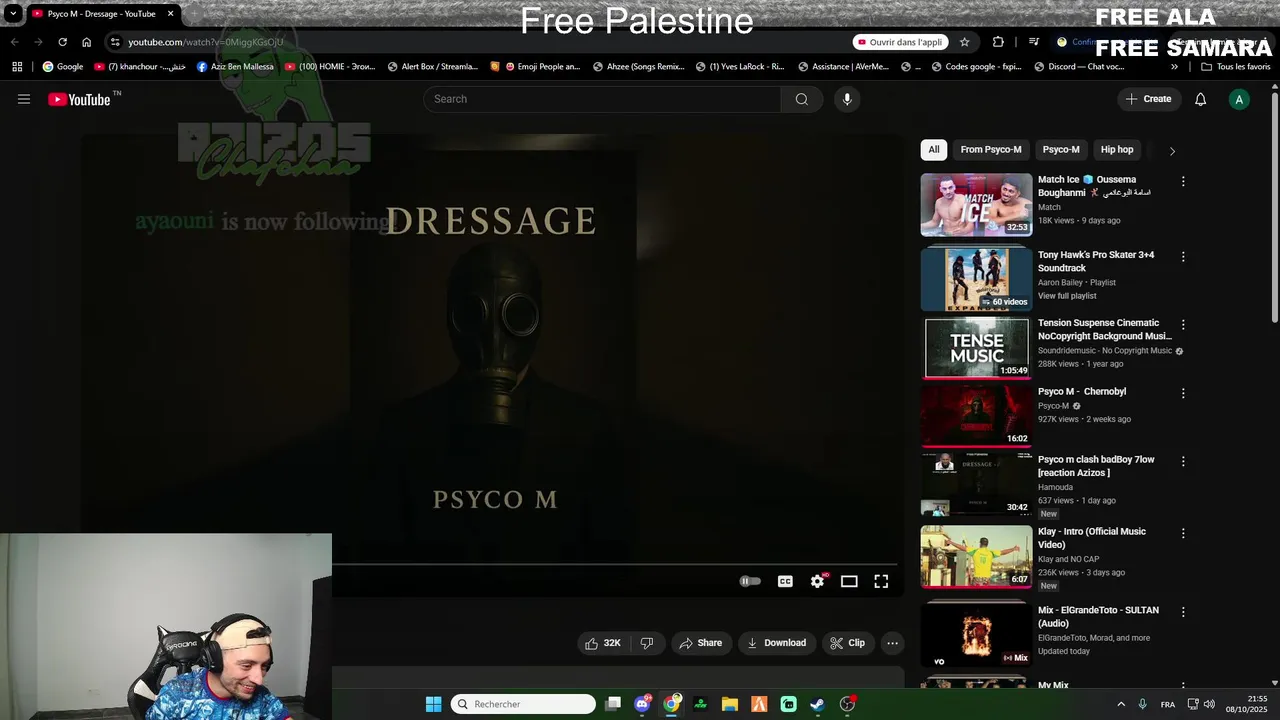This screenshot has width=1280, height=720.
Task: Open the browser extensions puzzle icon
Action: tap(998, 42)
